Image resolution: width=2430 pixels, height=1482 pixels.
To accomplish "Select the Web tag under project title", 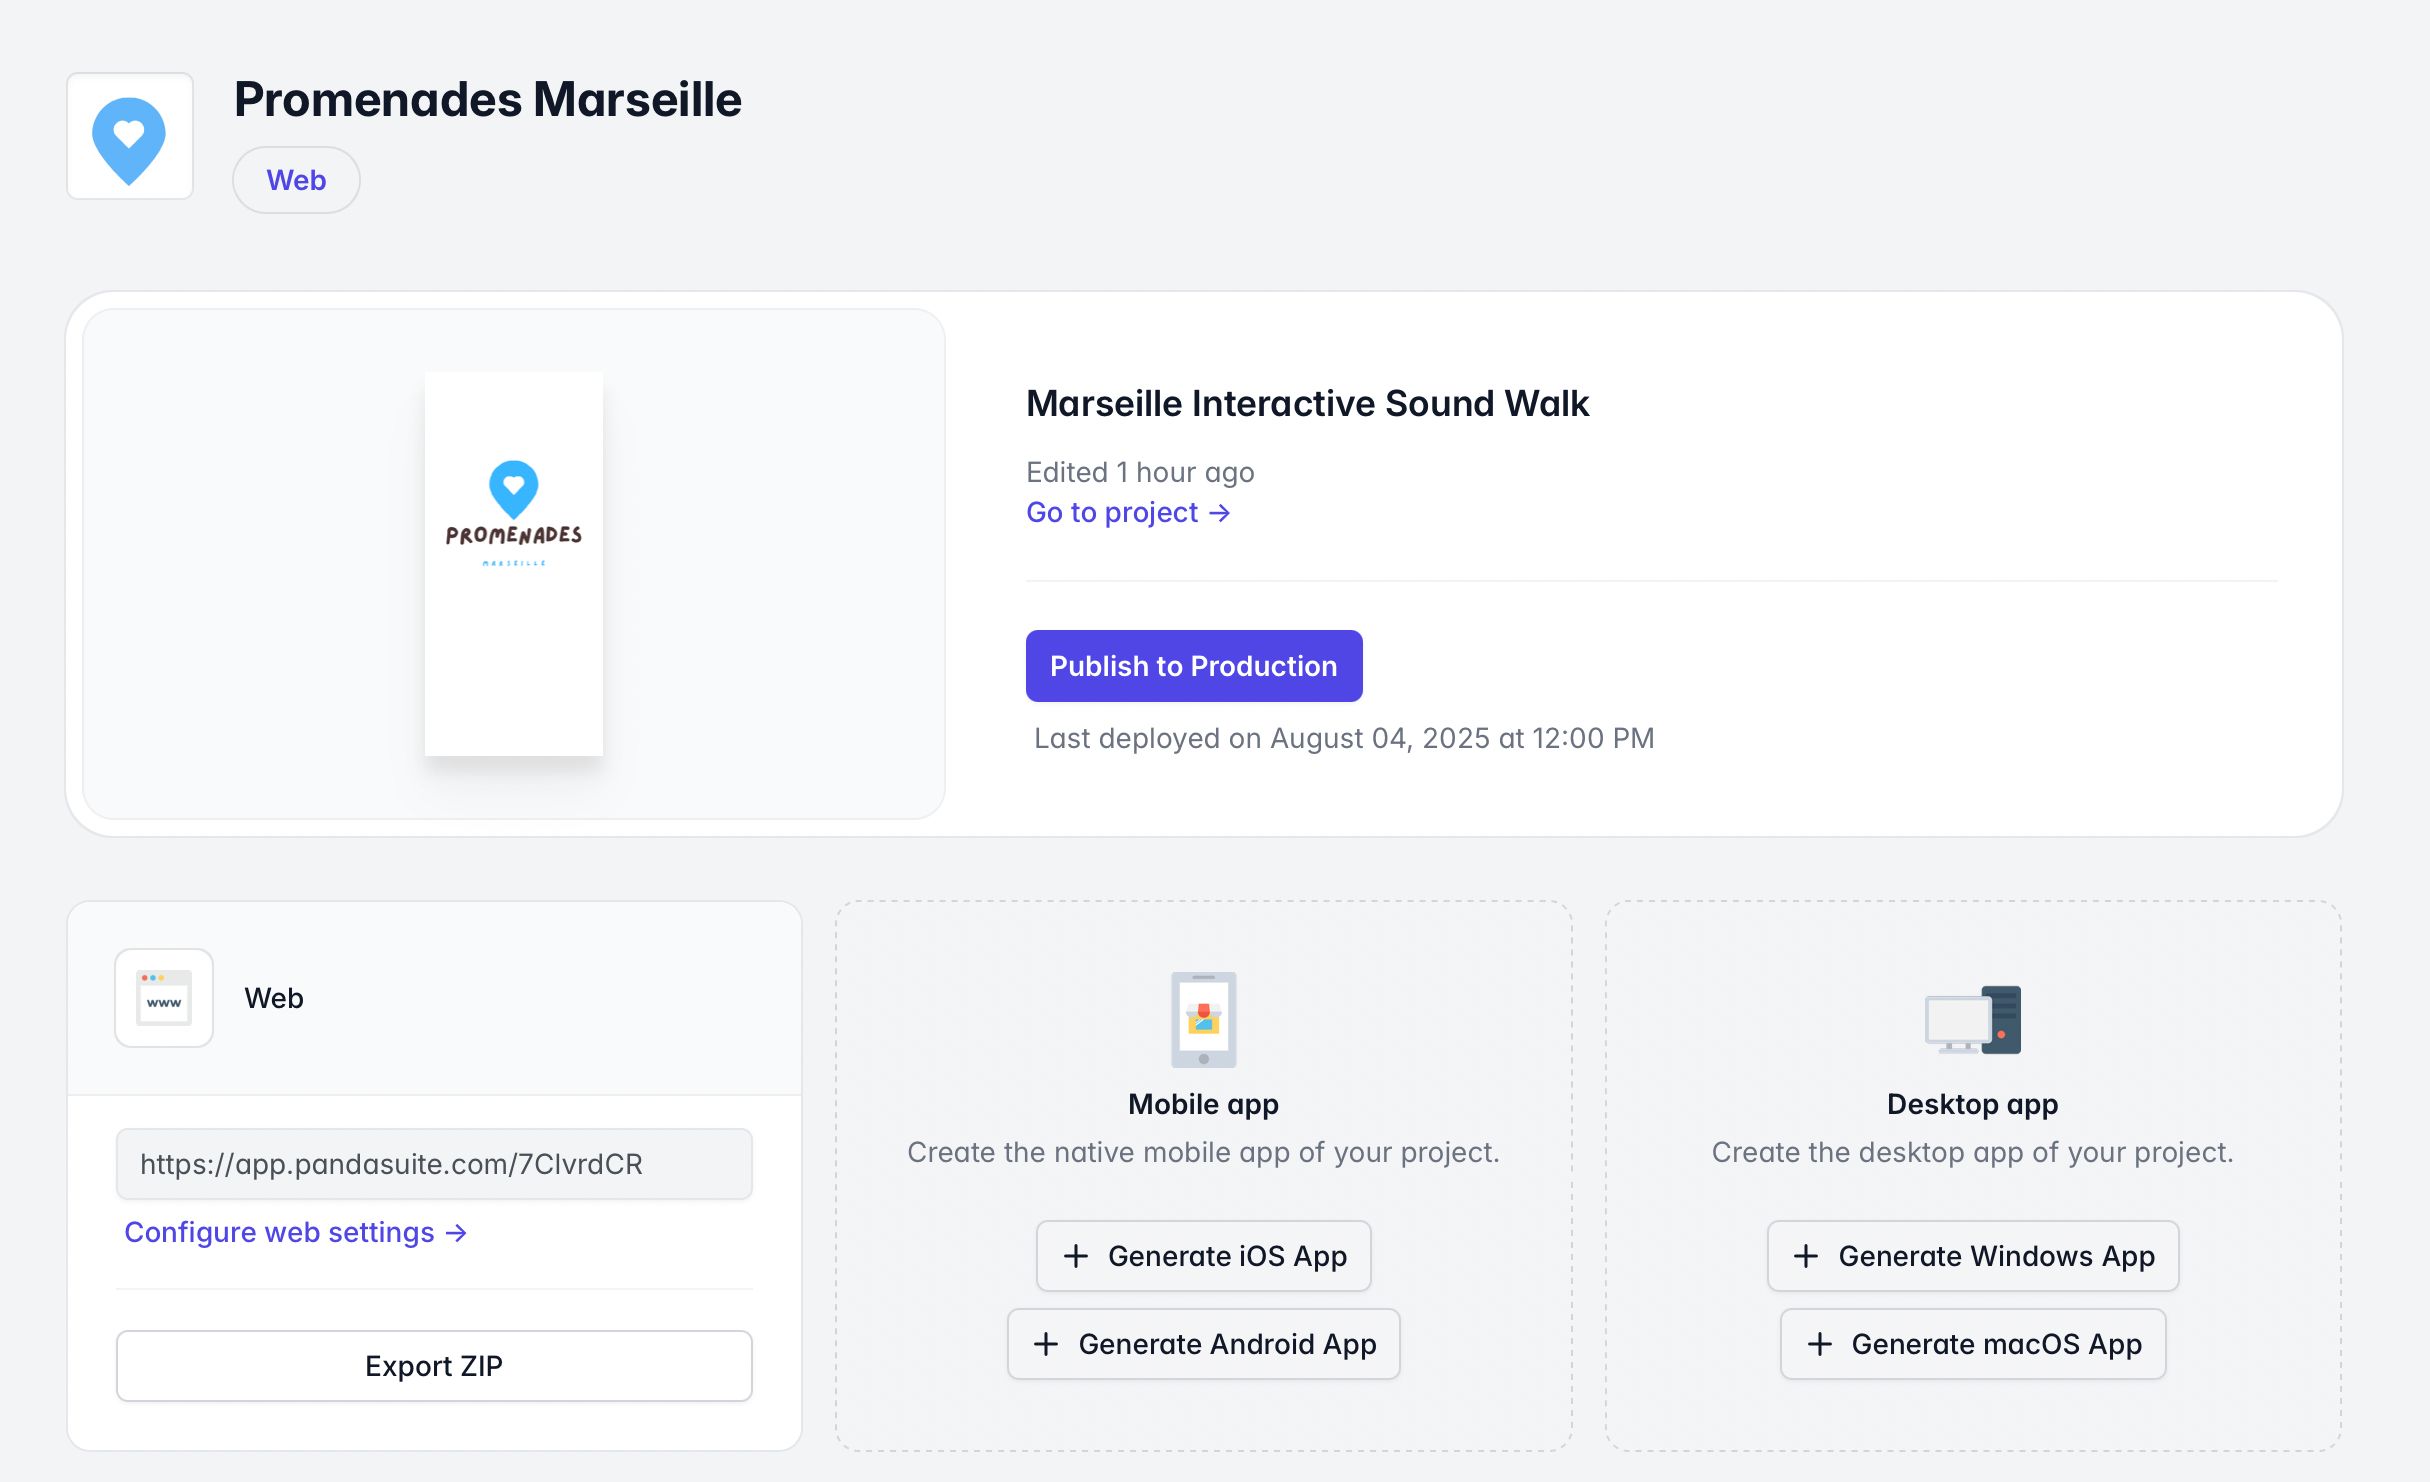I will click(x=296, y=180).
